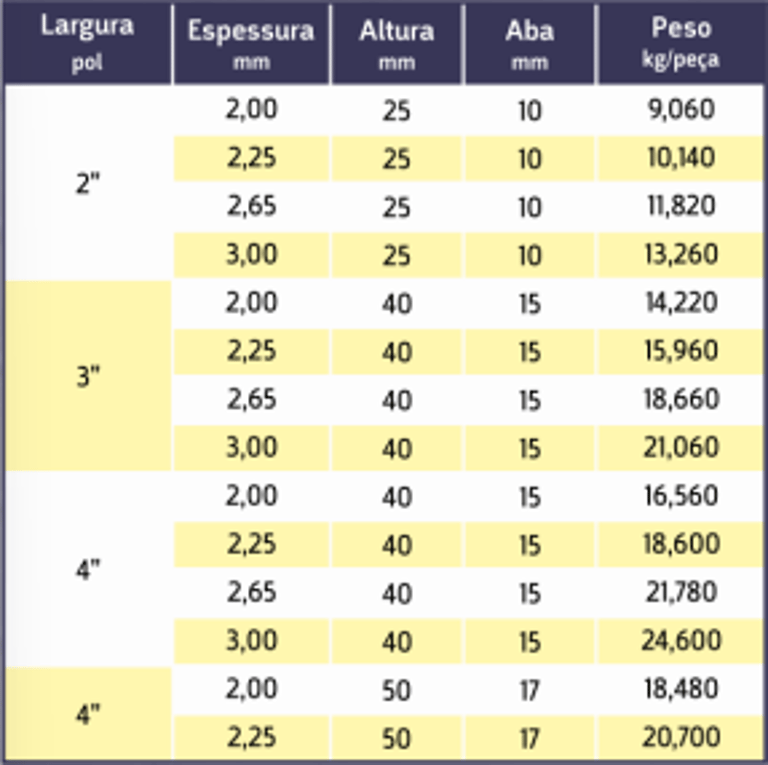The height and width of the screenshot is (765, 768).
Task: Select the Espessura mm column header
Action: tap(250, 42)
